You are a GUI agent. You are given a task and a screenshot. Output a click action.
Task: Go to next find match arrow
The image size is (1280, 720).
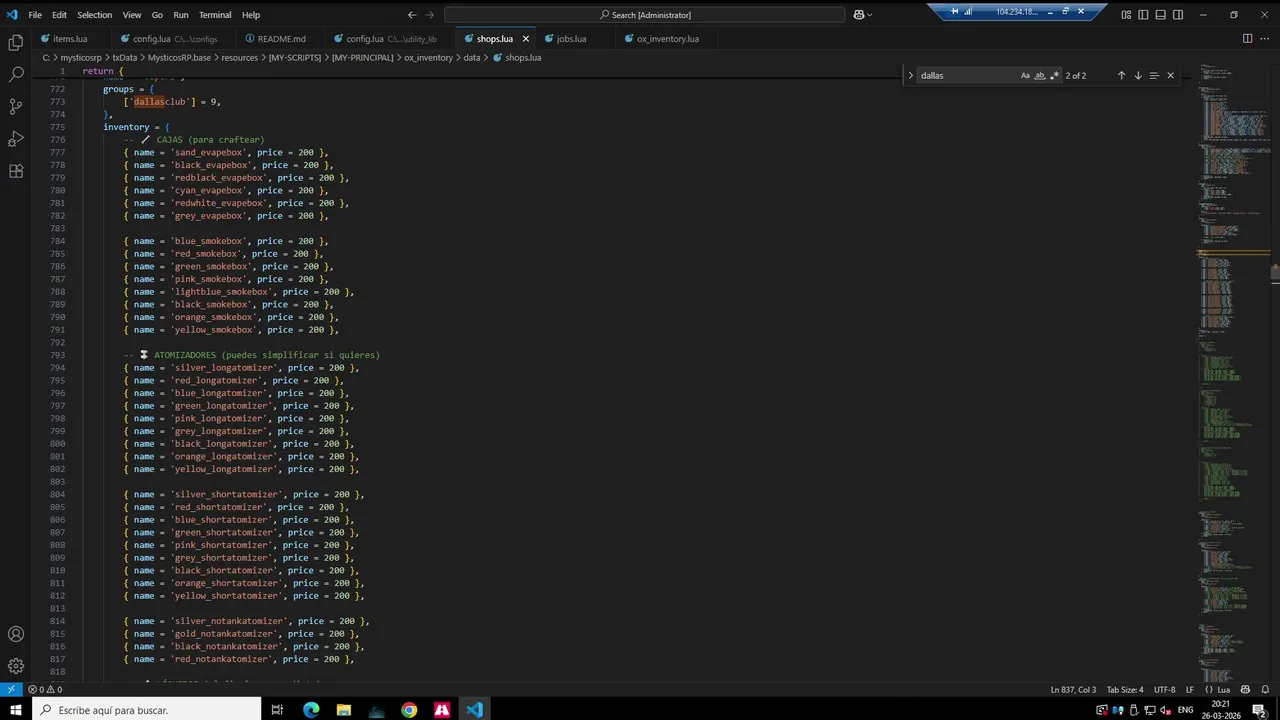pyautogui.click(x=1137, y=75)
